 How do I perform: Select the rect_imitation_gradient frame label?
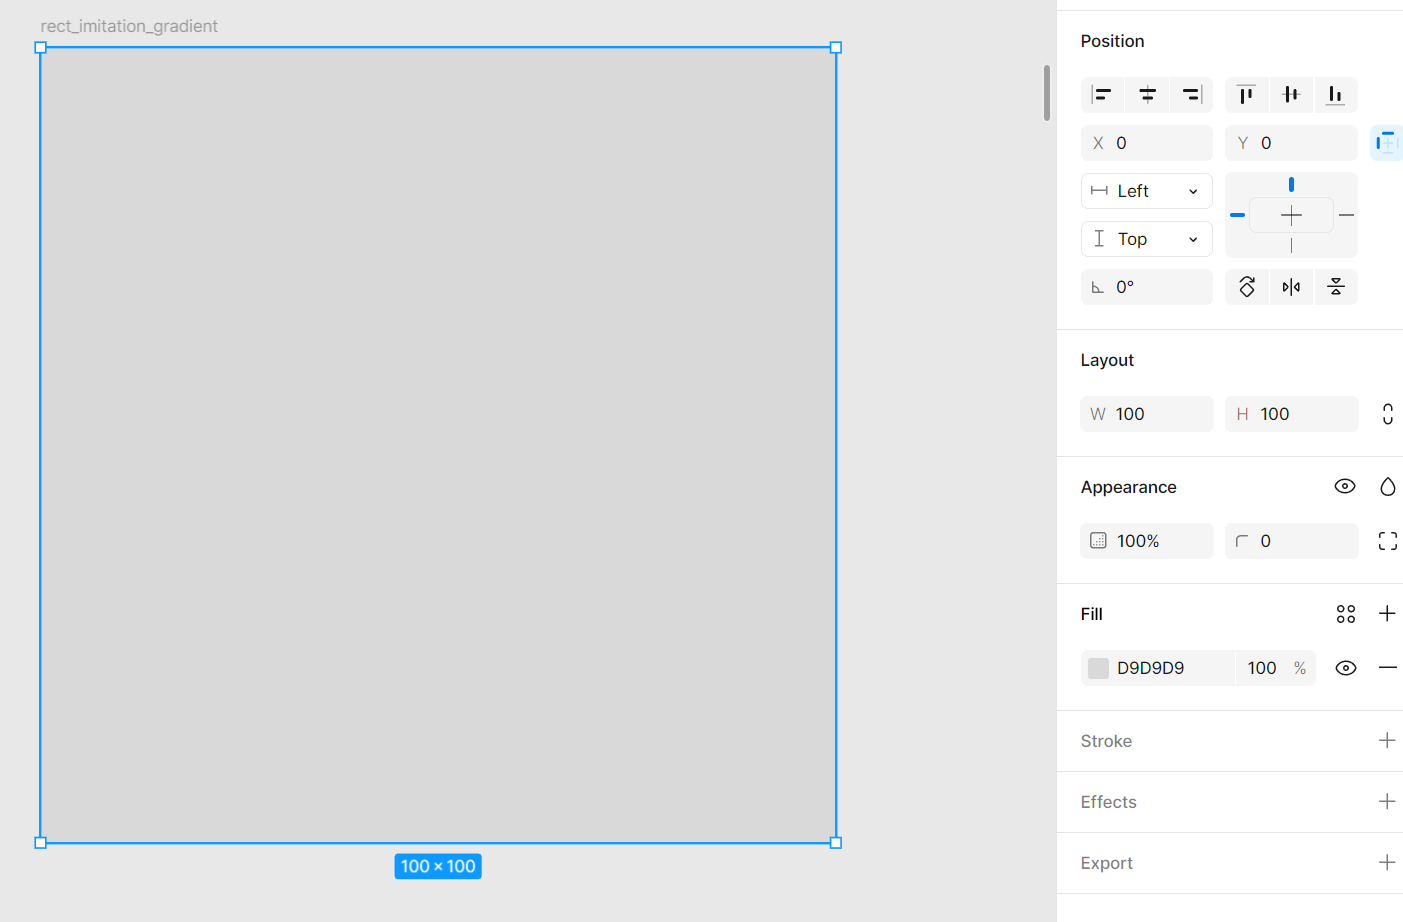pyautogui.click(x=129, y=26)
